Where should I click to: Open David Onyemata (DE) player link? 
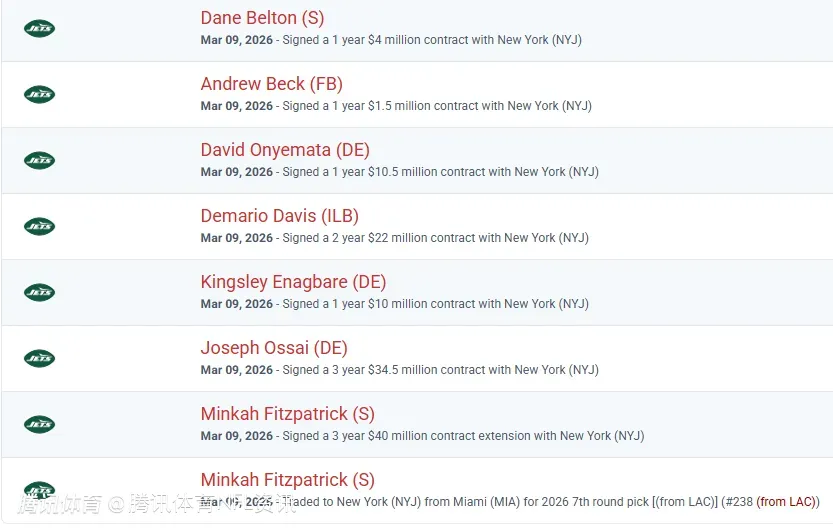click(285, 150)
